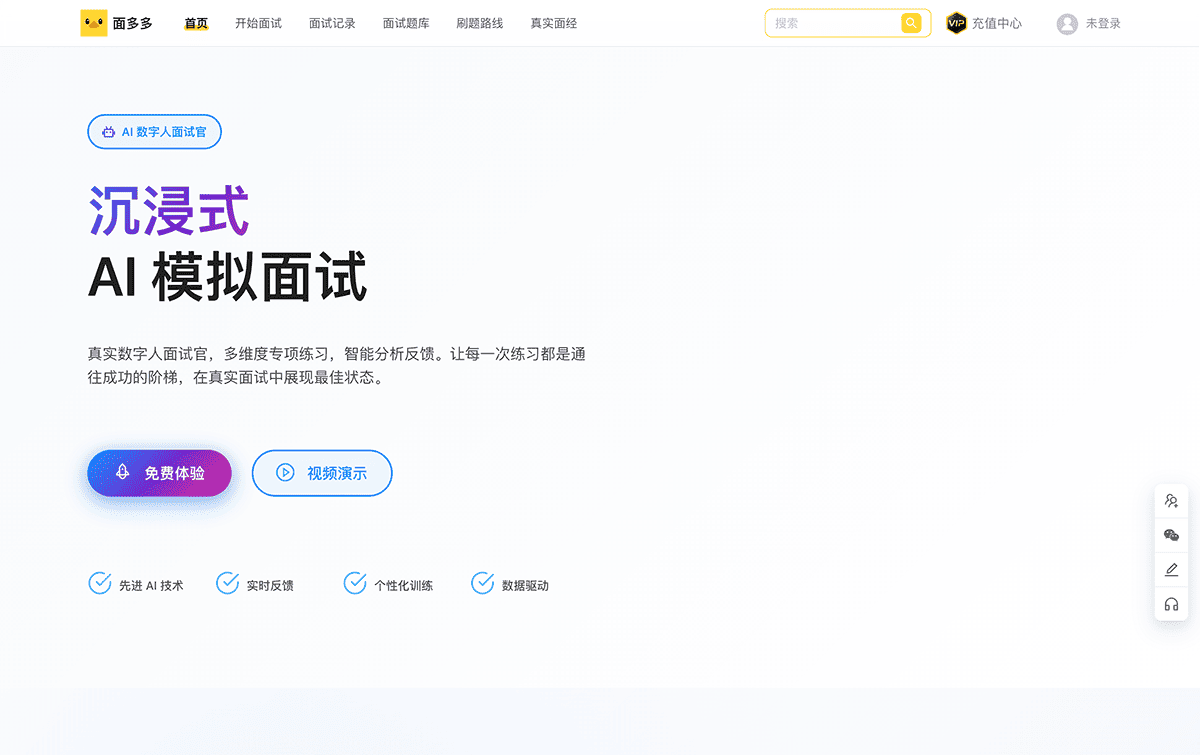The height and width of the screenshot is (755, 1200).
Task: Go to 面试记录 in the navigation bar
Action: 332,23
